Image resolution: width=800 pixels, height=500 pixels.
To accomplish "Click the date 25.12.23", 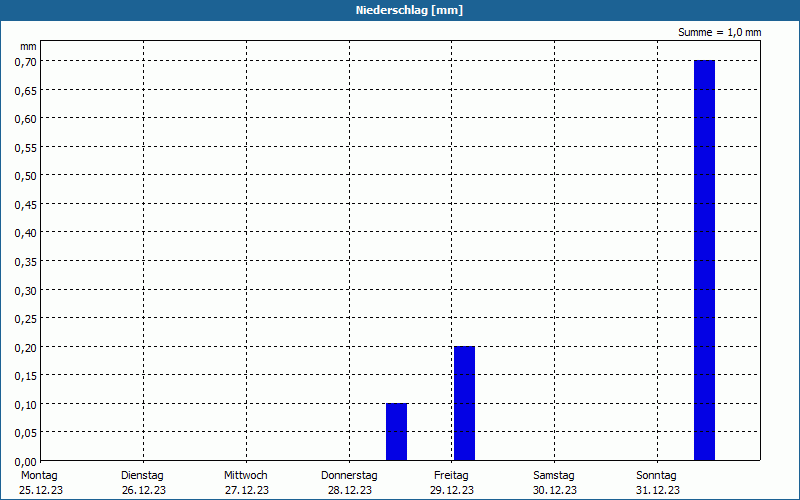I will click(41, 490).
